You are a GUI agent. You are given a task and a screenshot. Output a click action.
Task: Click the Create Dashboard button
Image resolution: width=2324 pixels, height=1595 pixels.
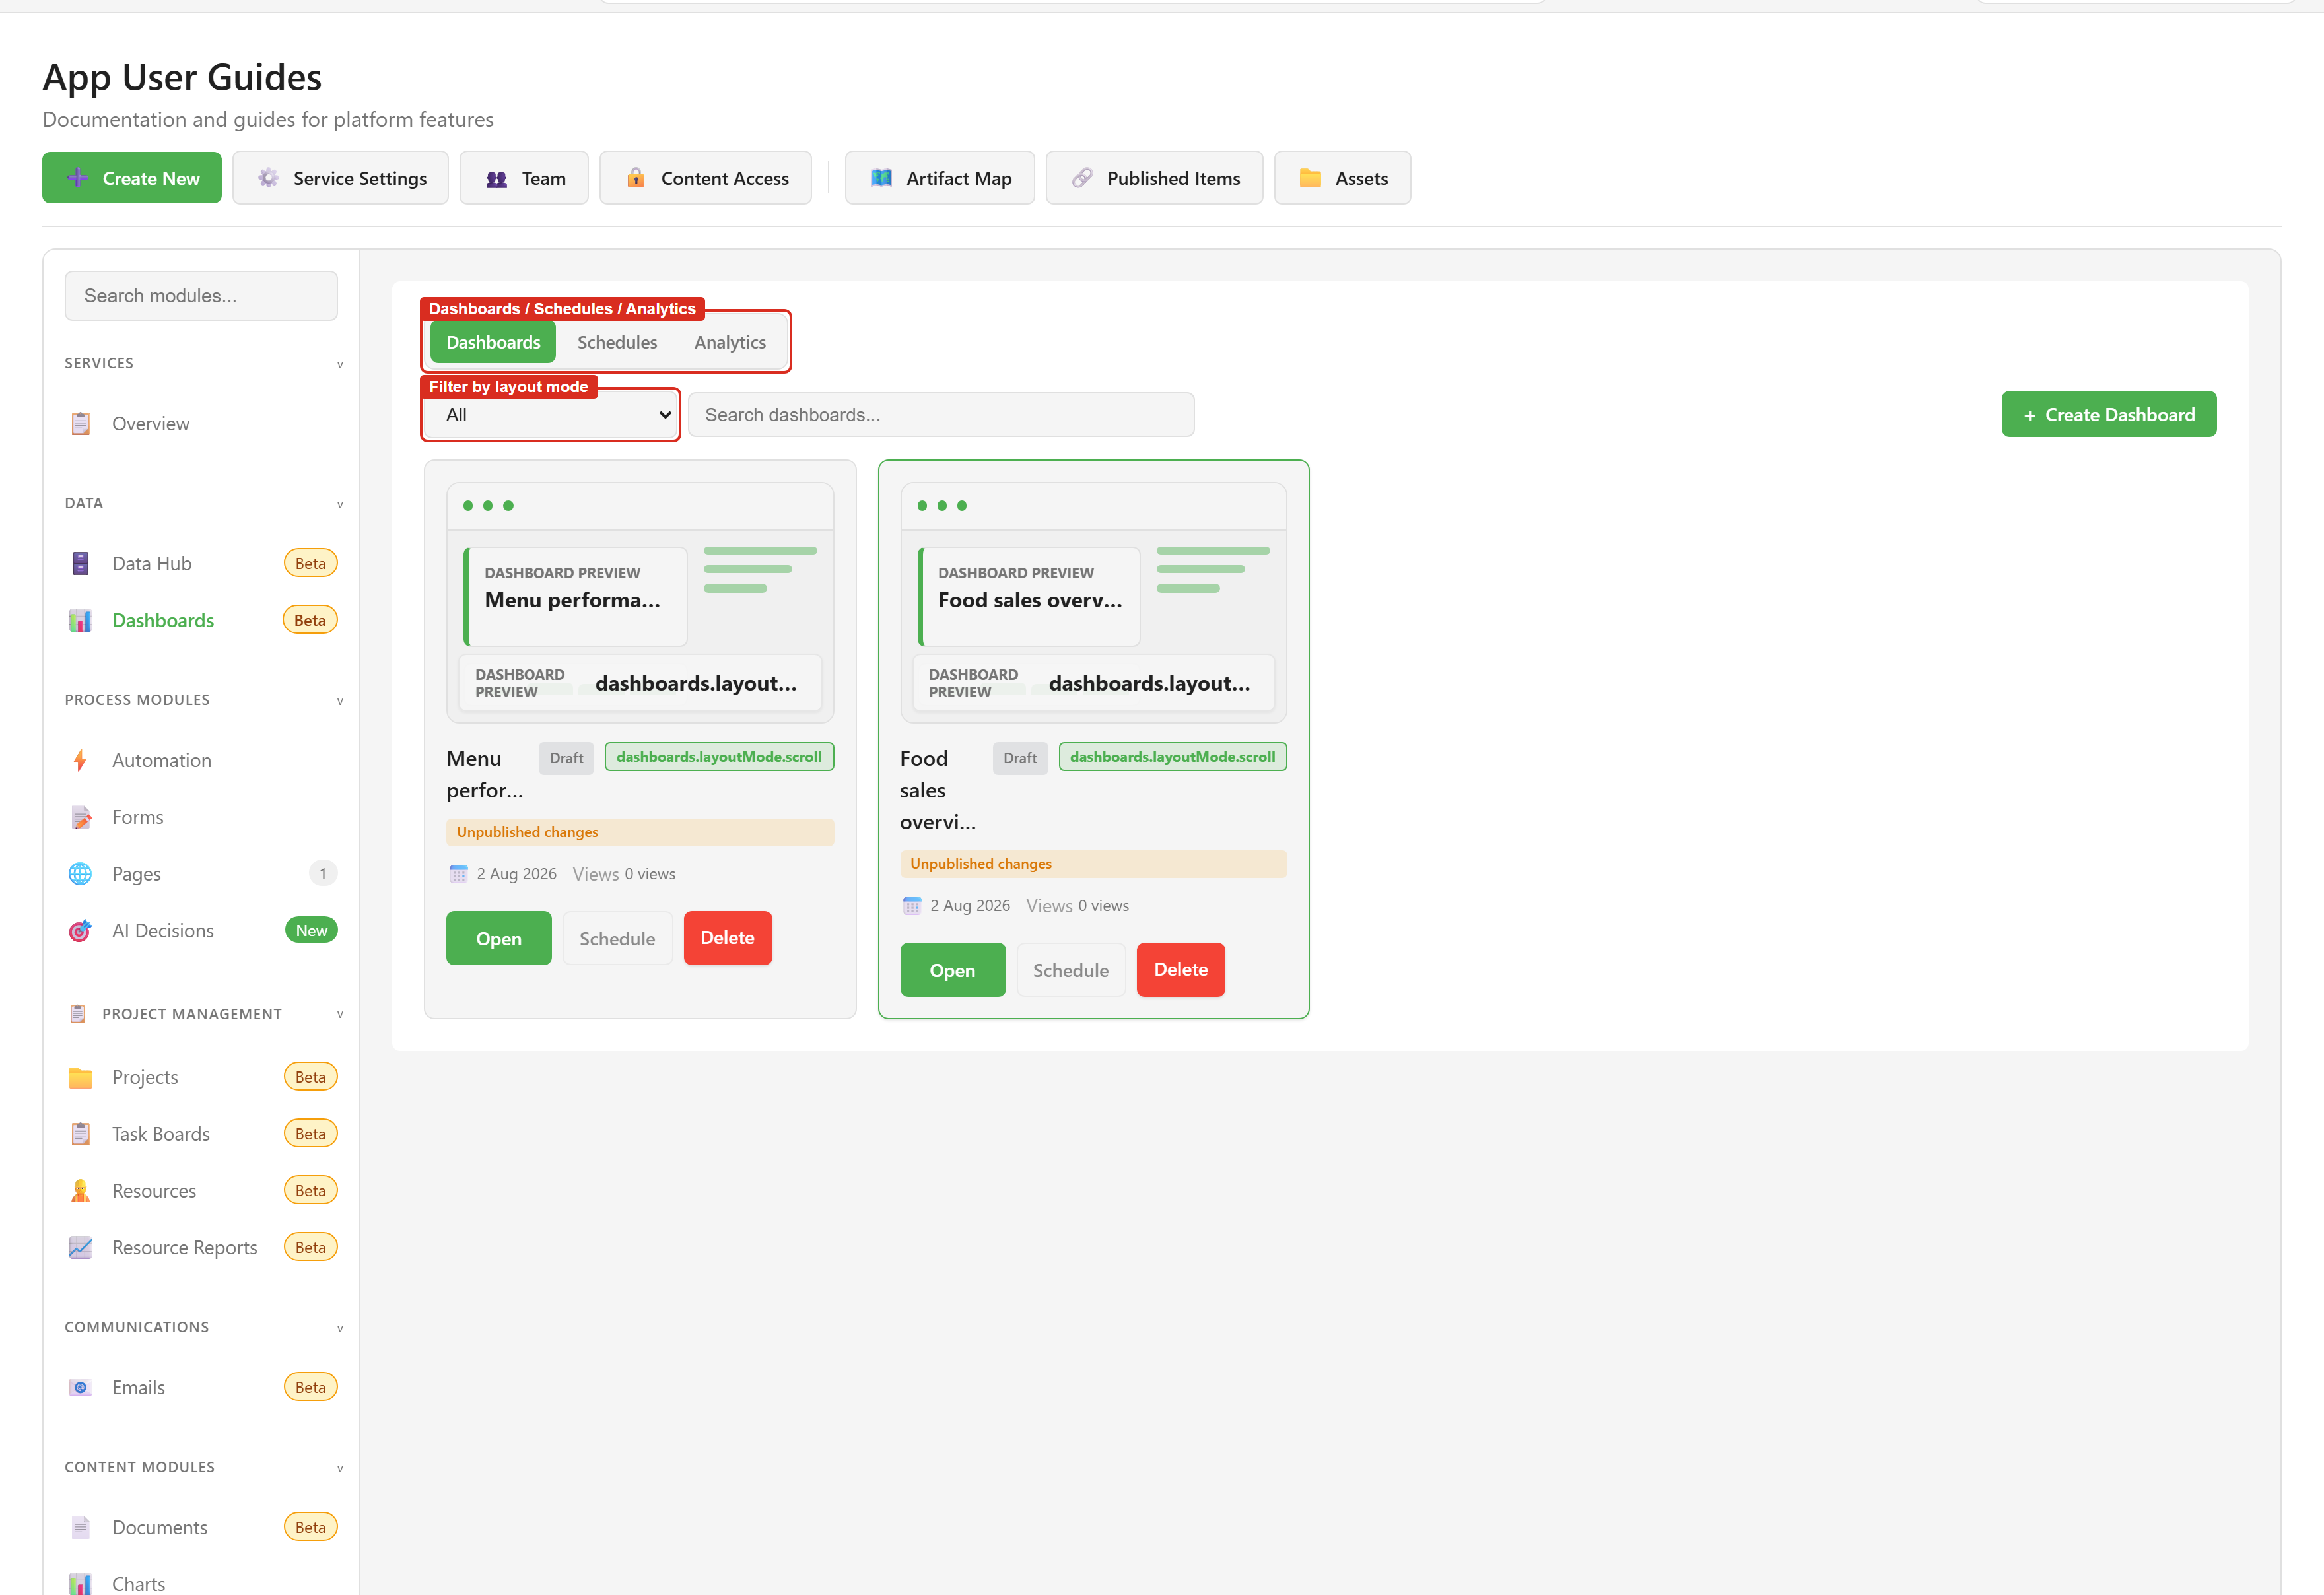(2108, 414)
